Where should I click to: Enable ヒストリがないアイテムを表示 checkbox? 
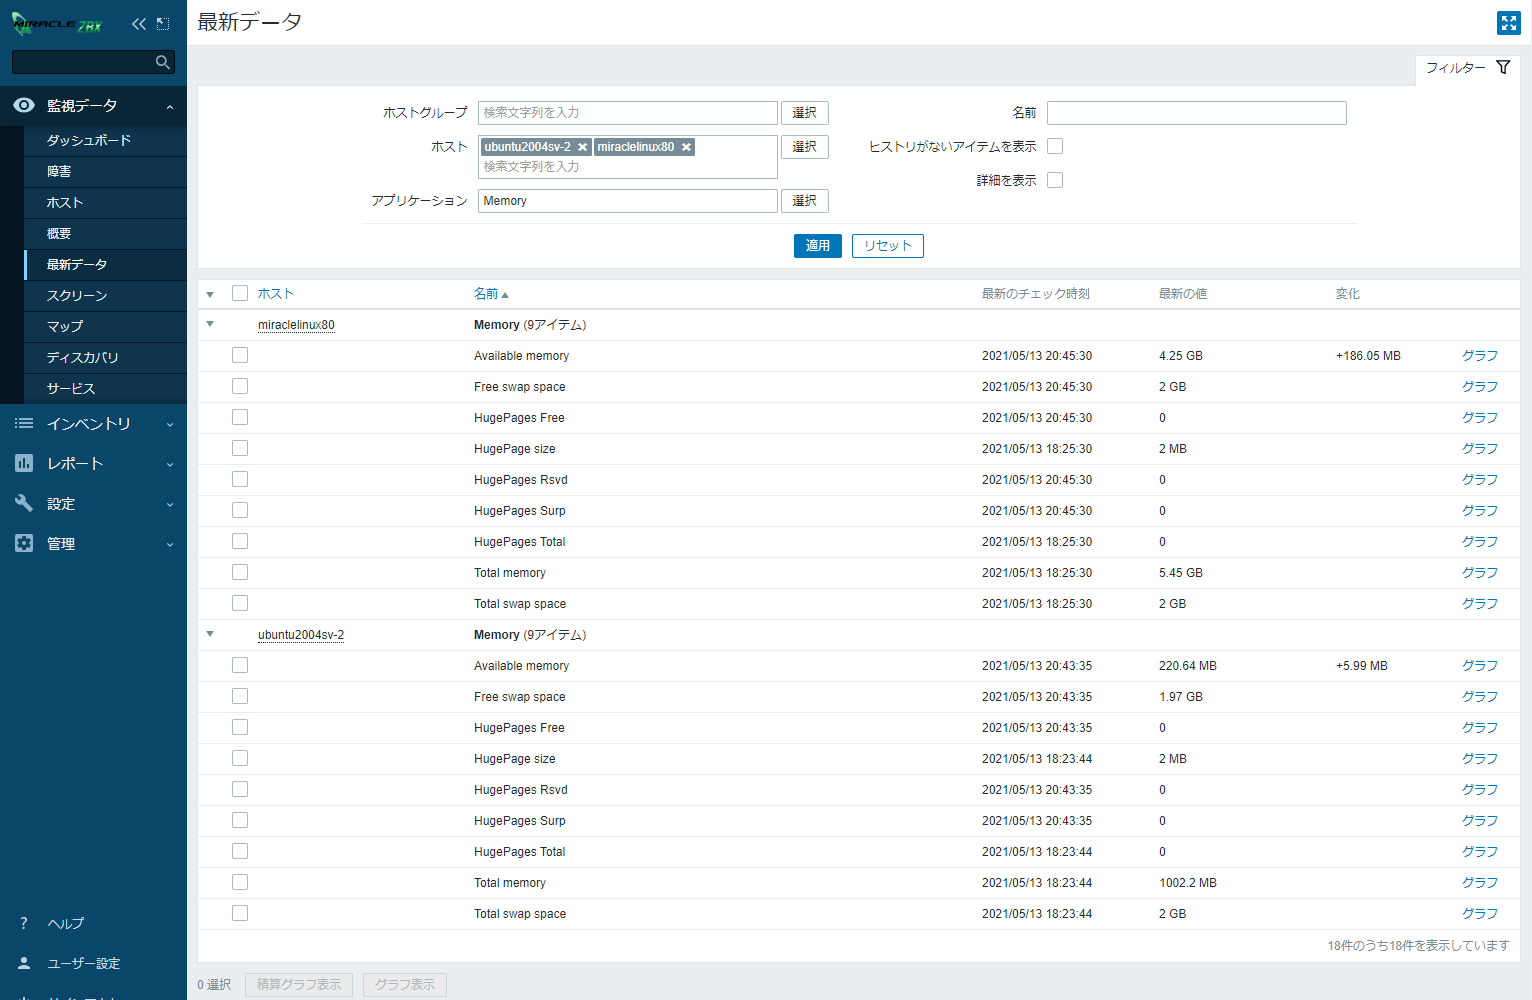[1055, 146]
